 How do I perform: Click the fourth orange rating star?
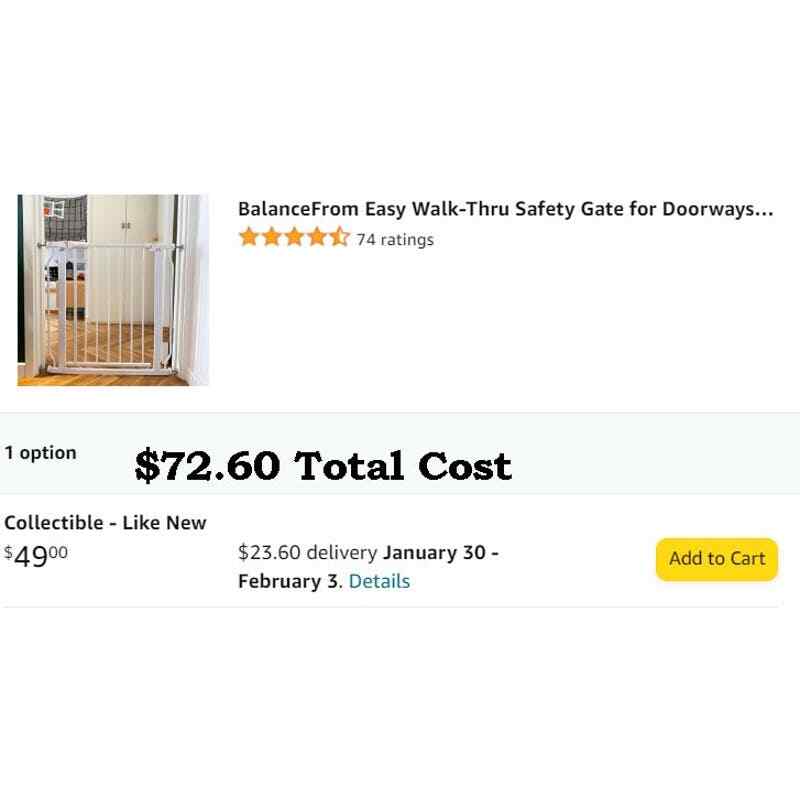pos(317,238)
